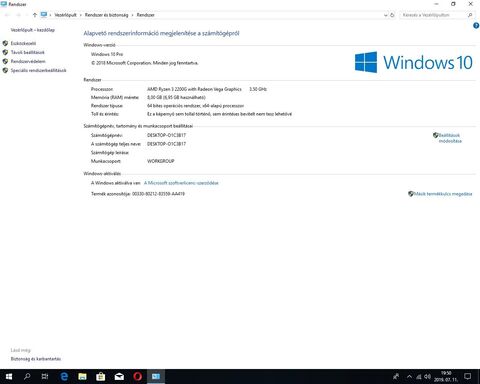Open Task View on the taskbar
Screen dimensions: 480x384
(x=45, y=377)
